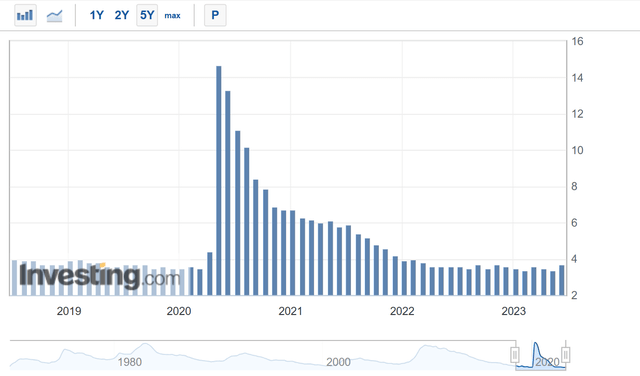Viewport: 640px width, 376px height.
Task: Click the second tallest bar in 2020
Action: tap(228, 193)
